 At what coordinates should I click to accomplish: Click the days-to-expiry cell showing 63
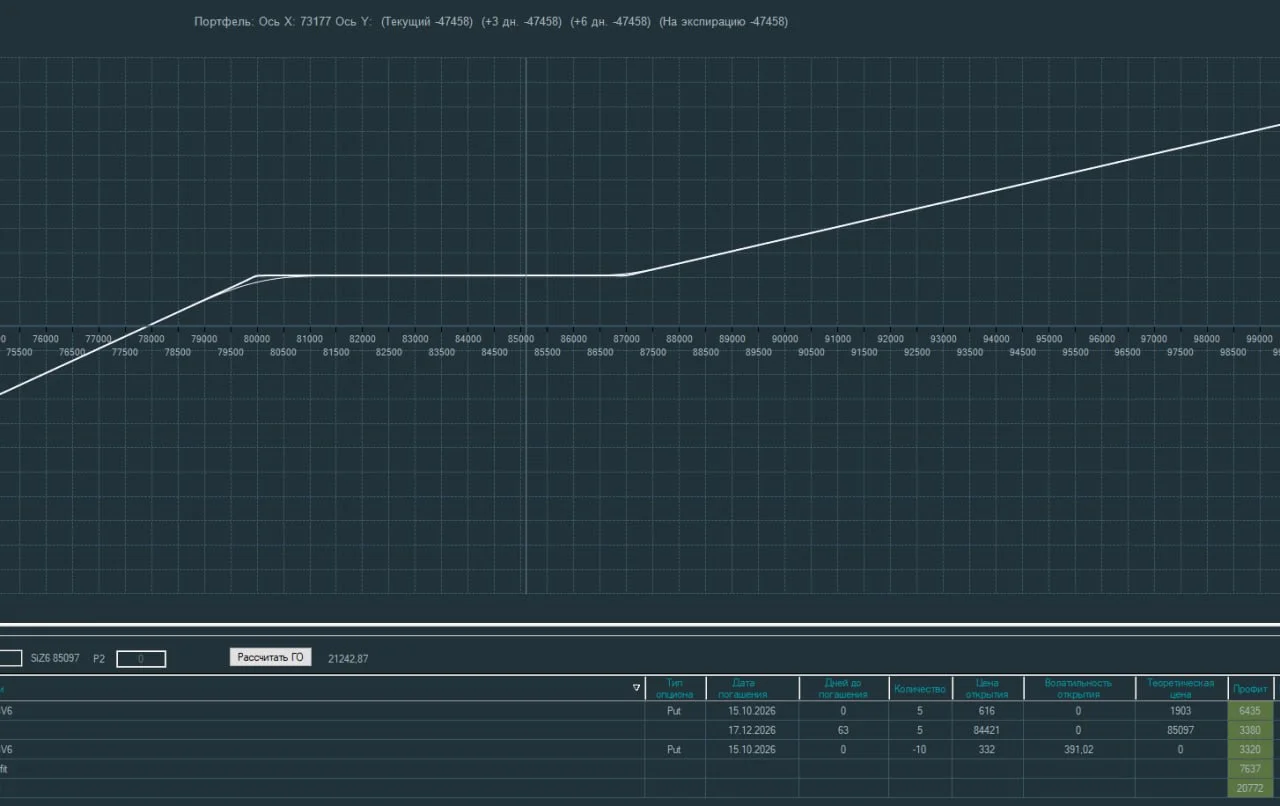click(x=843, y=730)
